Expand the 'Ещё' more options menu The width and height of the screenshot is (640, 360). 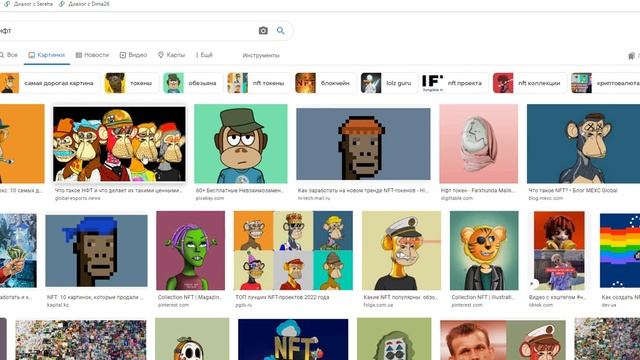tap(204, 55)
